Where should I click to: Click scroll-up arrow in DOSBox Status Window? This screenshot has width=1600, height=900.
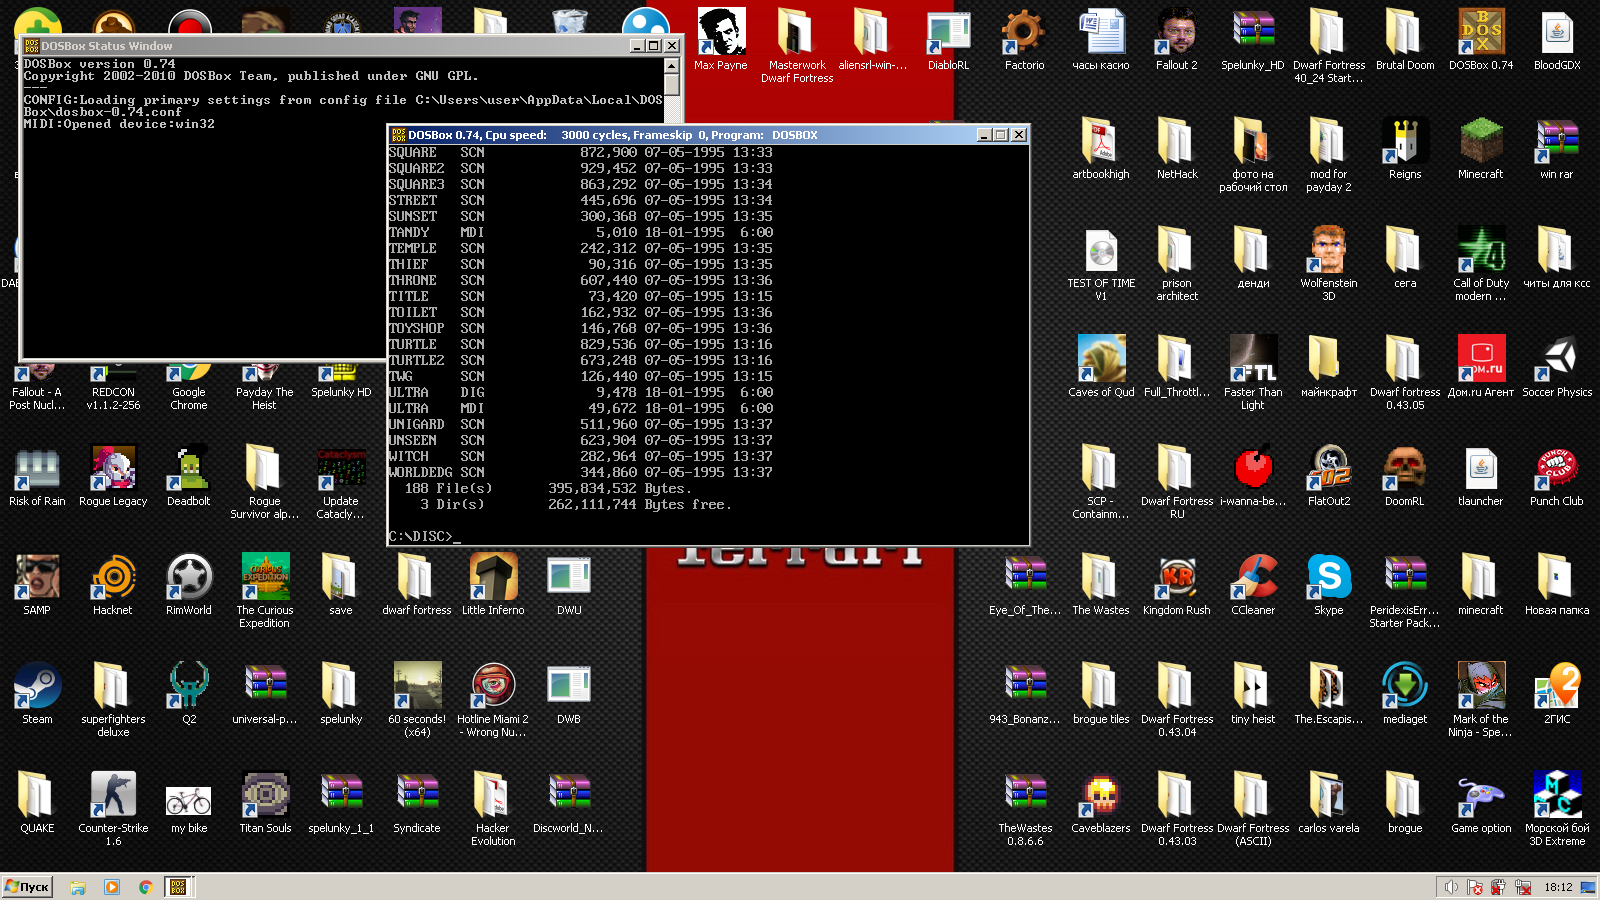(672, 66)
